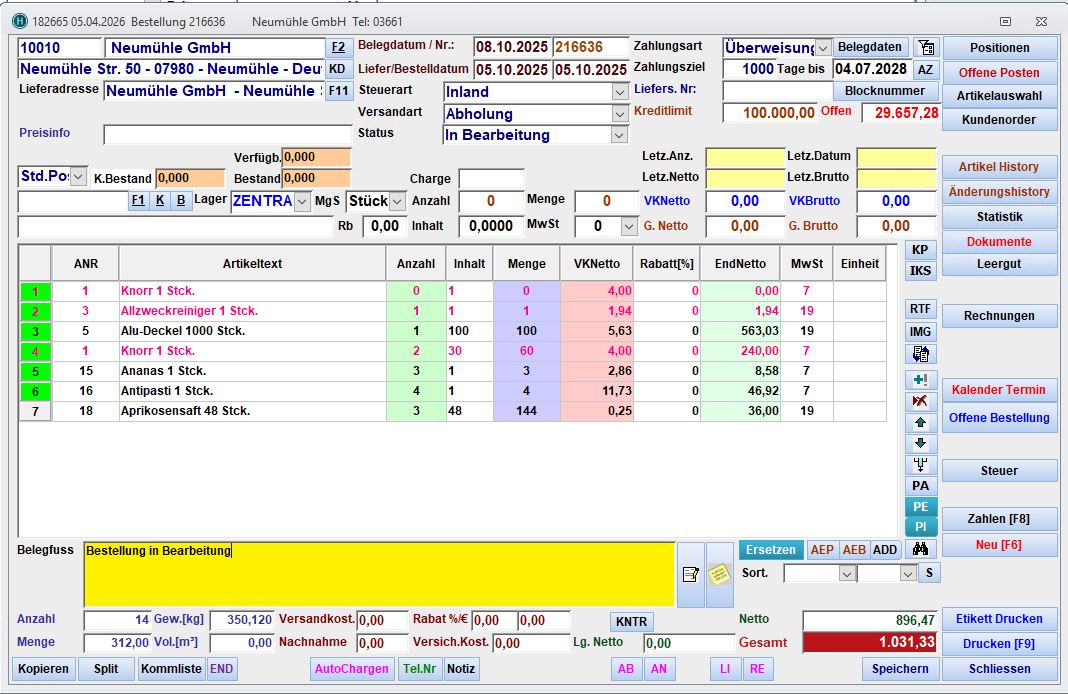This screenshot has width=1068, height=694.
Task: Toggle the PI button
Action: (x=920, y=527)
